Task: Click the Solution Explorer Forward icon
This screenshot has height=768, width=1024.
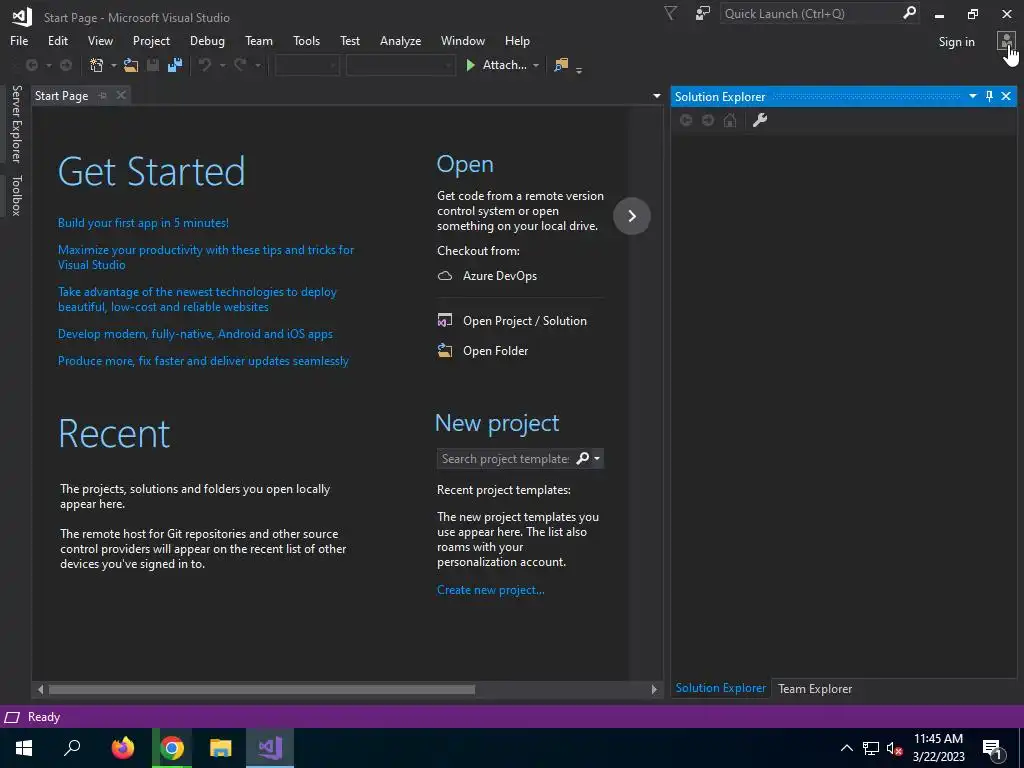Action: coord(708,120)
